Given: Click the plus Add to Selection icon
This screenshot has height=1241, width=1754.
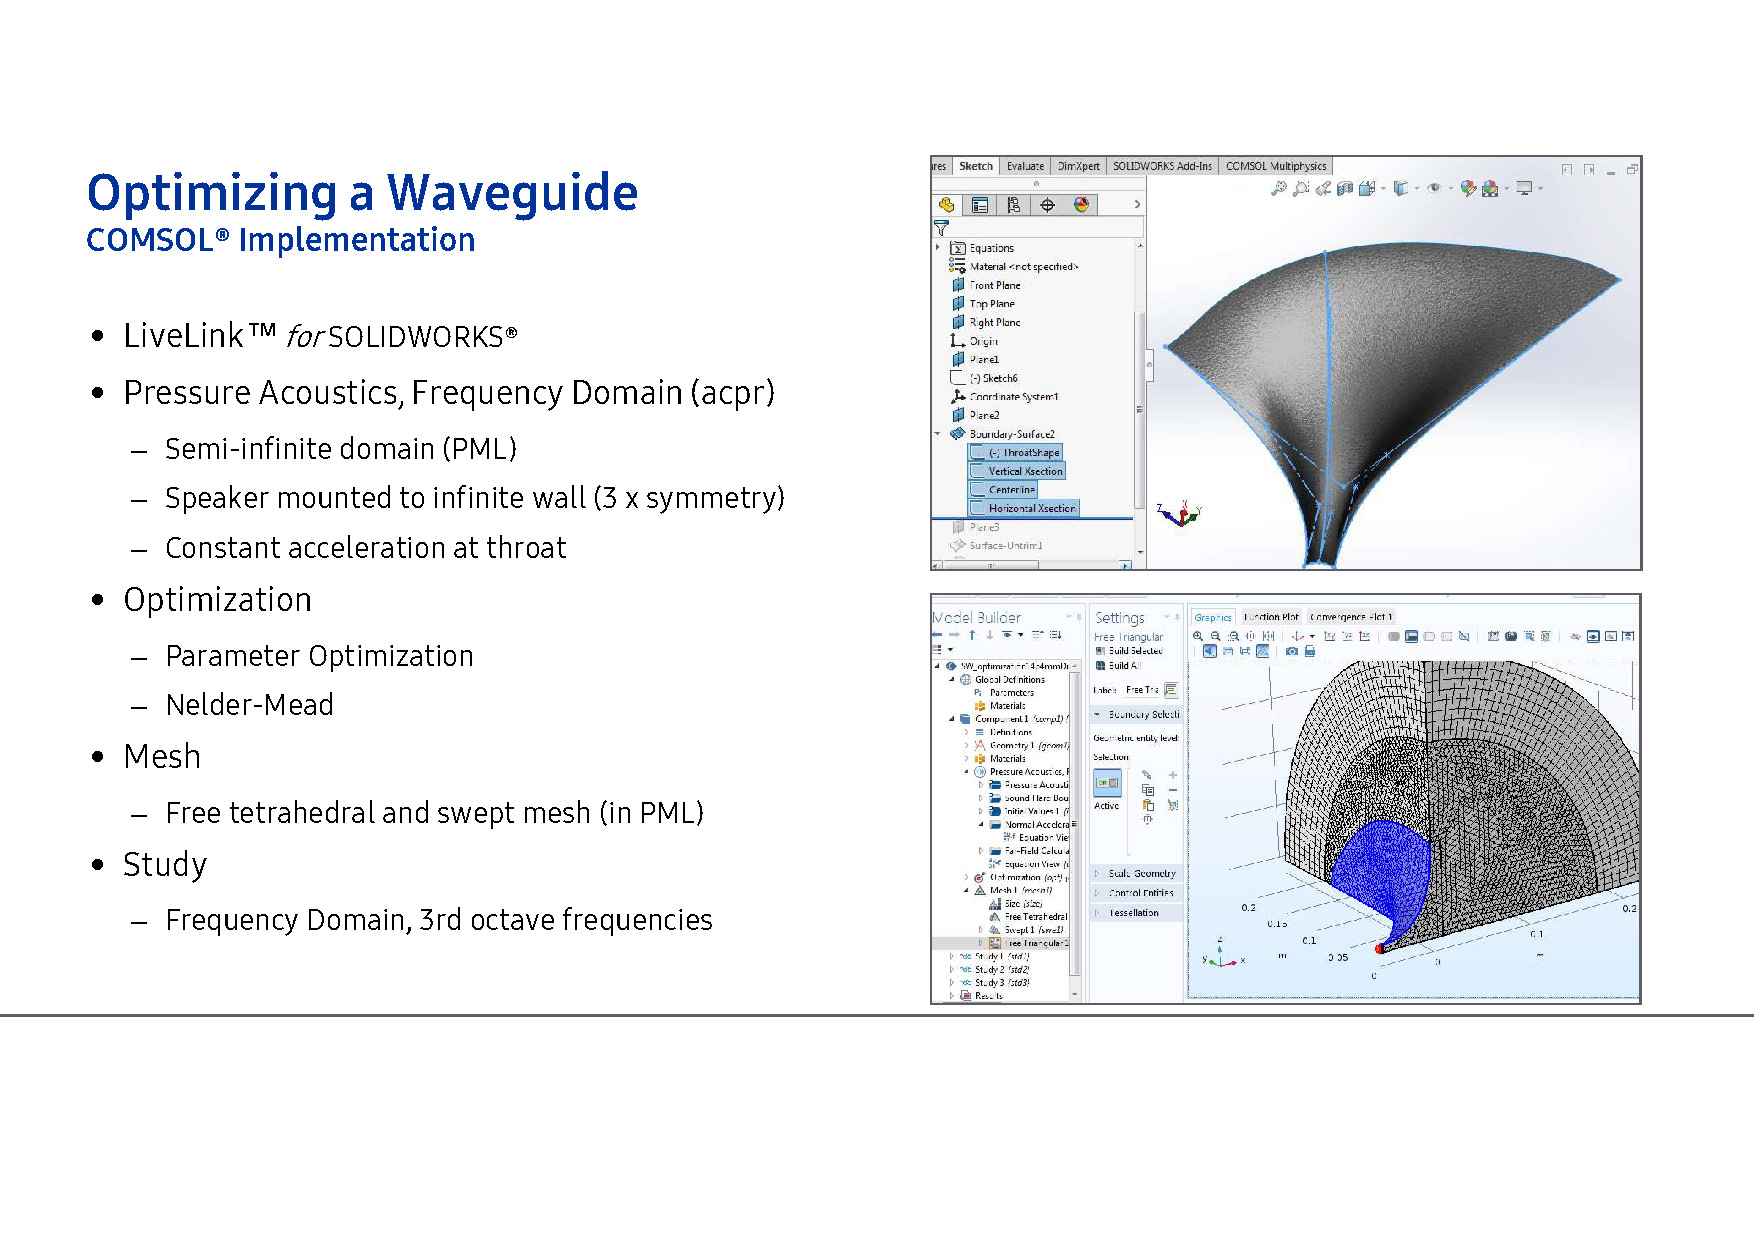Looking at the screenshot, I should (1173, 775).
